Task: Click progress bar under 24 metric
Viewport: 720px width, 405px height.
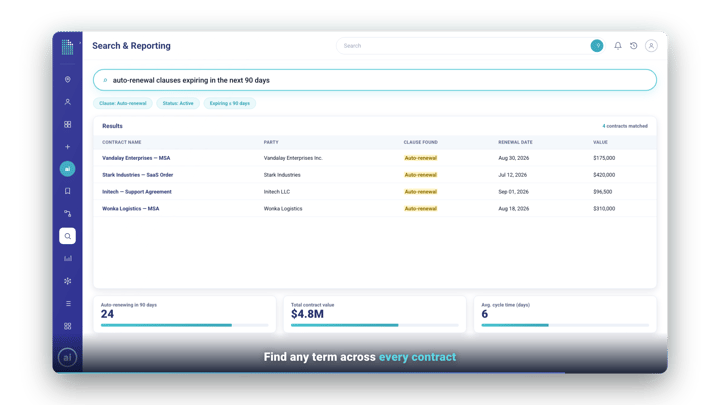Action: (185, 325)
